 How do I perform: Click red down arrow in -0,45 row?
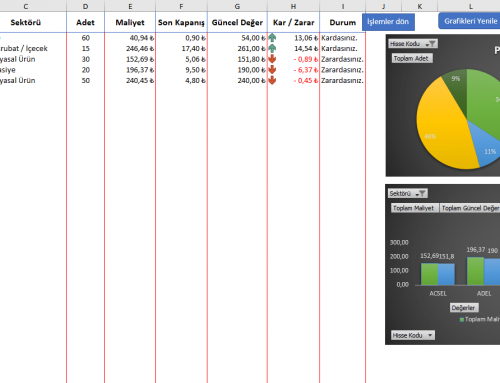272,80
